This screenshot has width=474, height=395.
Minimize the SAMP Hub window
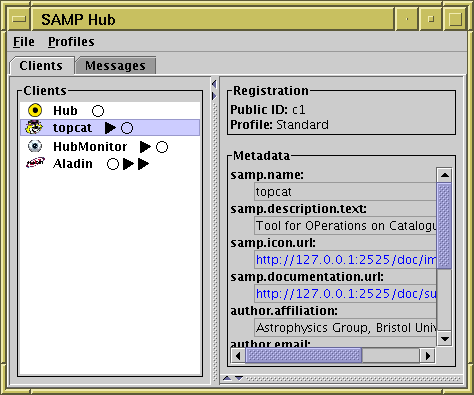pos(406,19)
